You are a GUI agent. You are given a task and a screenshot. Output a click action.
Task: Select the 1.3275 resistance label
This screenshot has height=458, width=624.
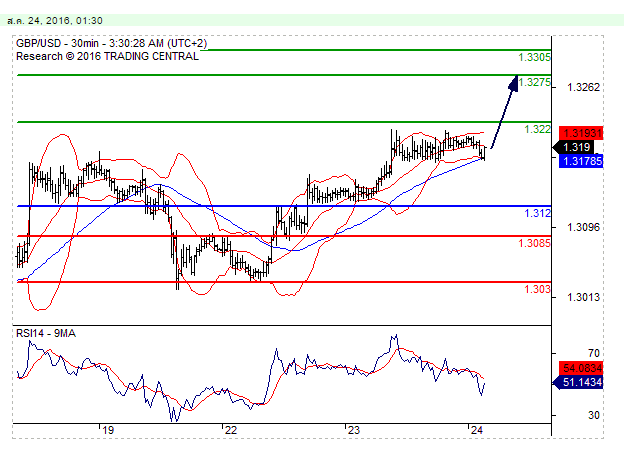(x=534, y=82)
